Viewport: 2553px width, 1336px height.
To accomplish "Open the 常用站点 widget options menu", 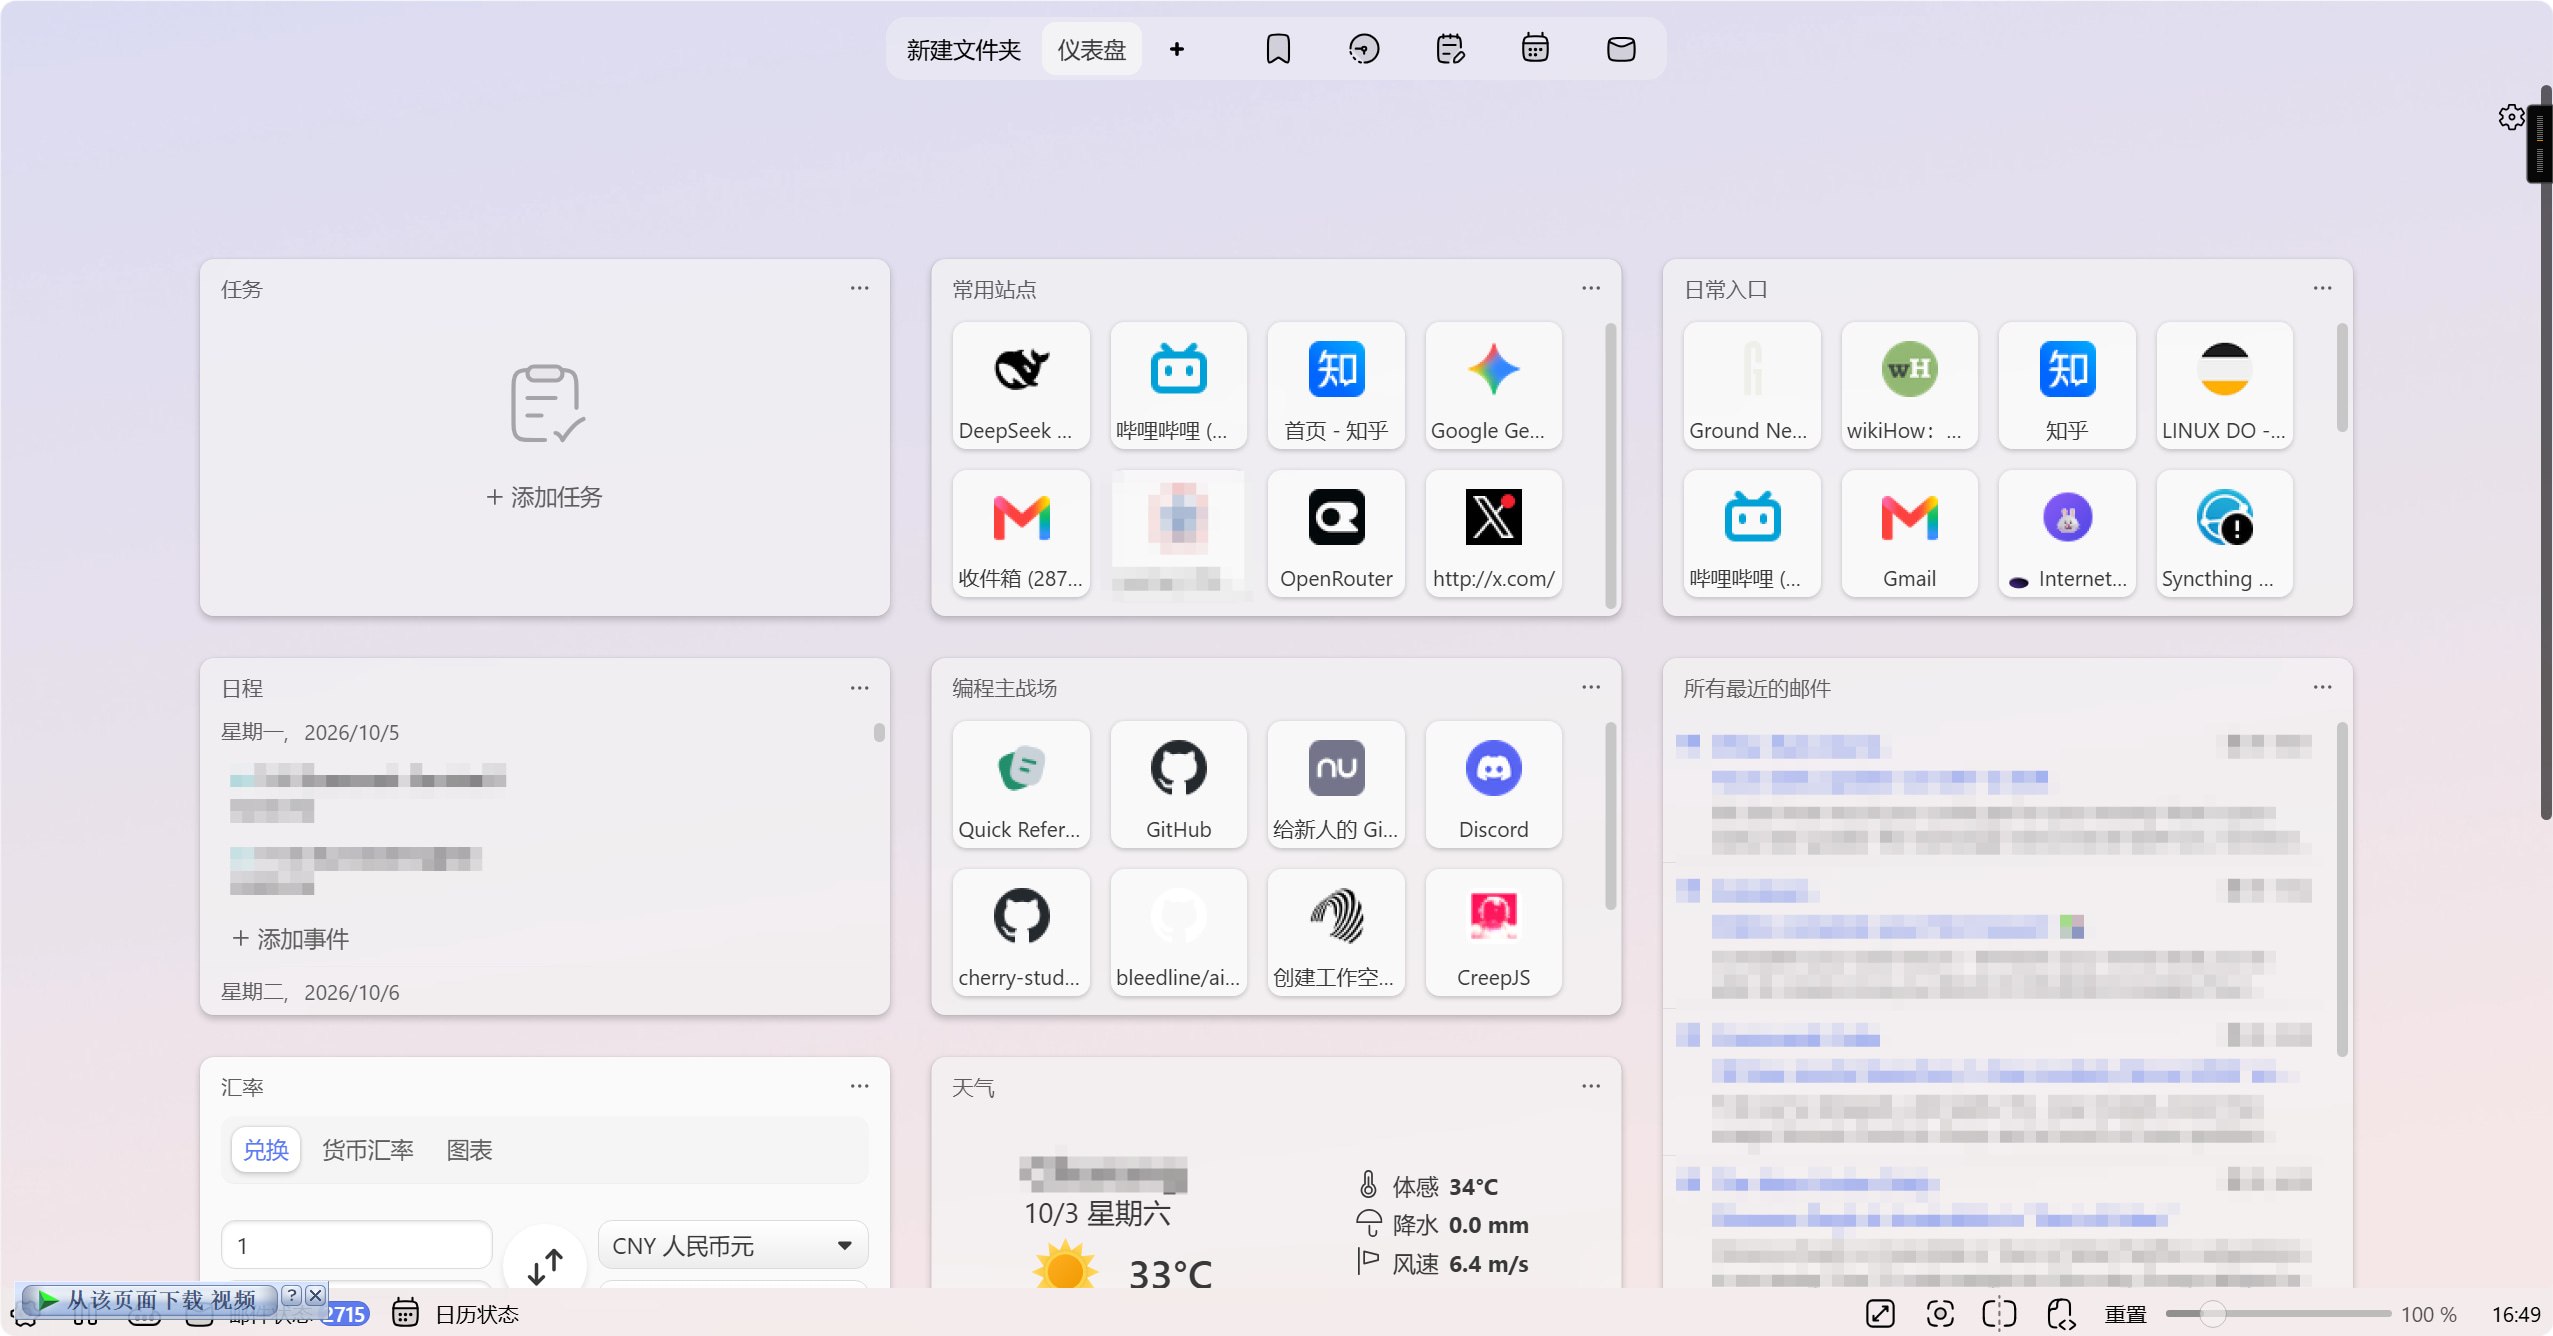I will pos(1591,288).
